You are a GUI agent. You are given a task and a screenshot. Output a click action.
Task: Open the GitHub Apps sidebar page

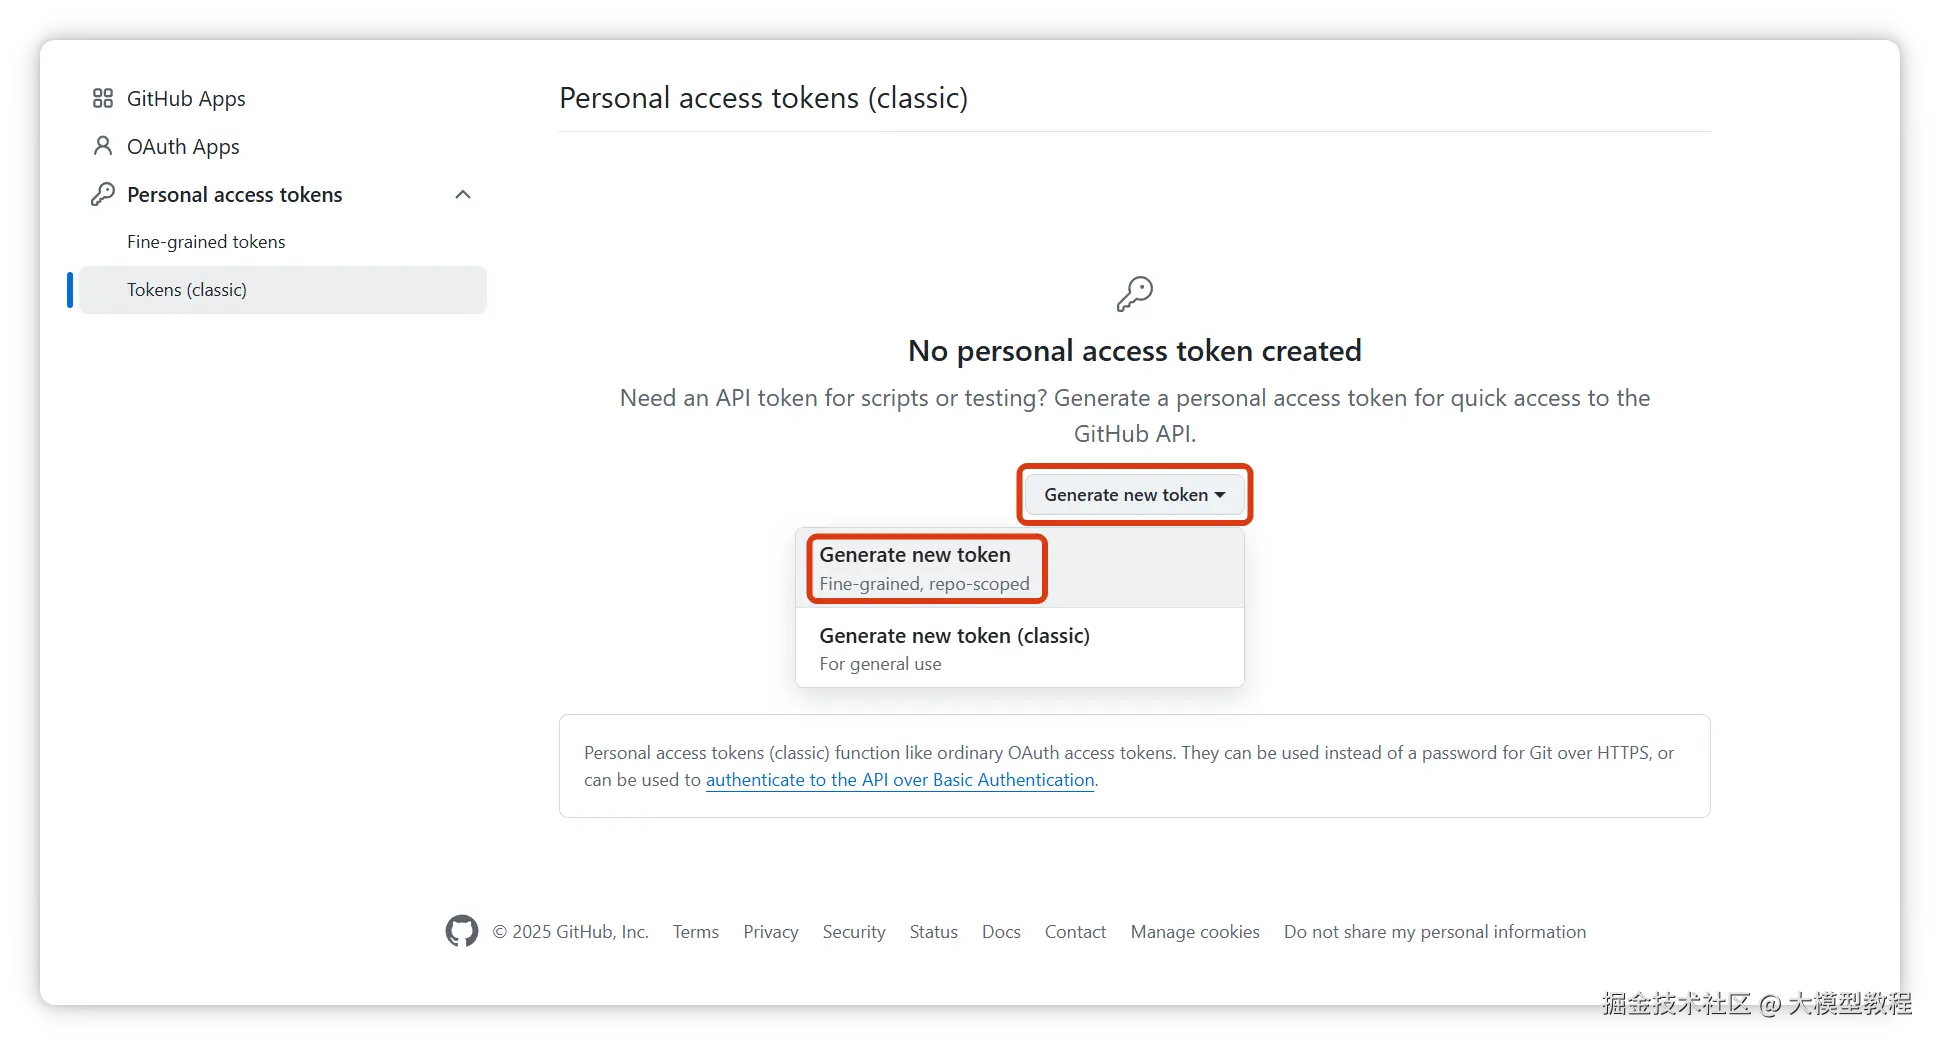pos(186,98)
